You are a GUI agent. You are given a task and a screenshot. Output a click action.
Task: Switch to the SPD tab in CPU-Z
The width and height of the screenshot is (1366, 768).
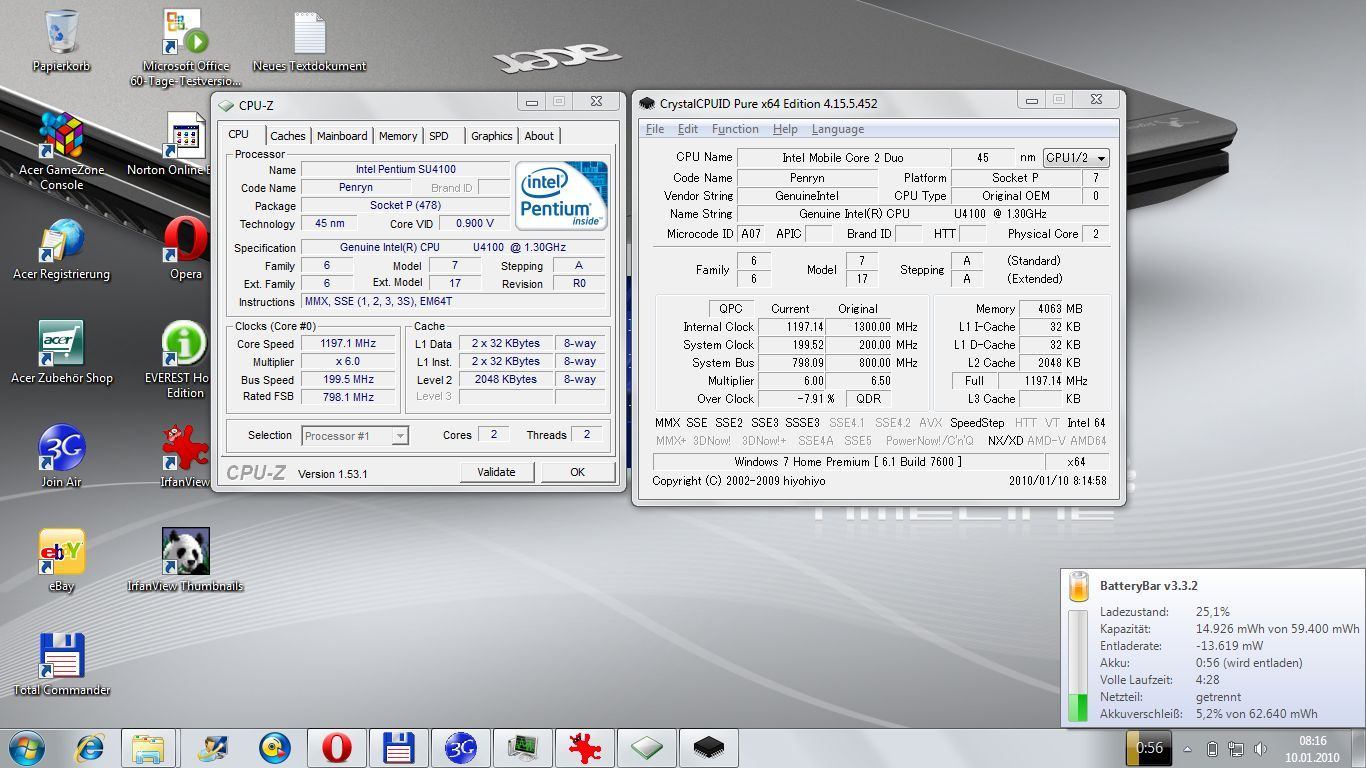[439, 136]
